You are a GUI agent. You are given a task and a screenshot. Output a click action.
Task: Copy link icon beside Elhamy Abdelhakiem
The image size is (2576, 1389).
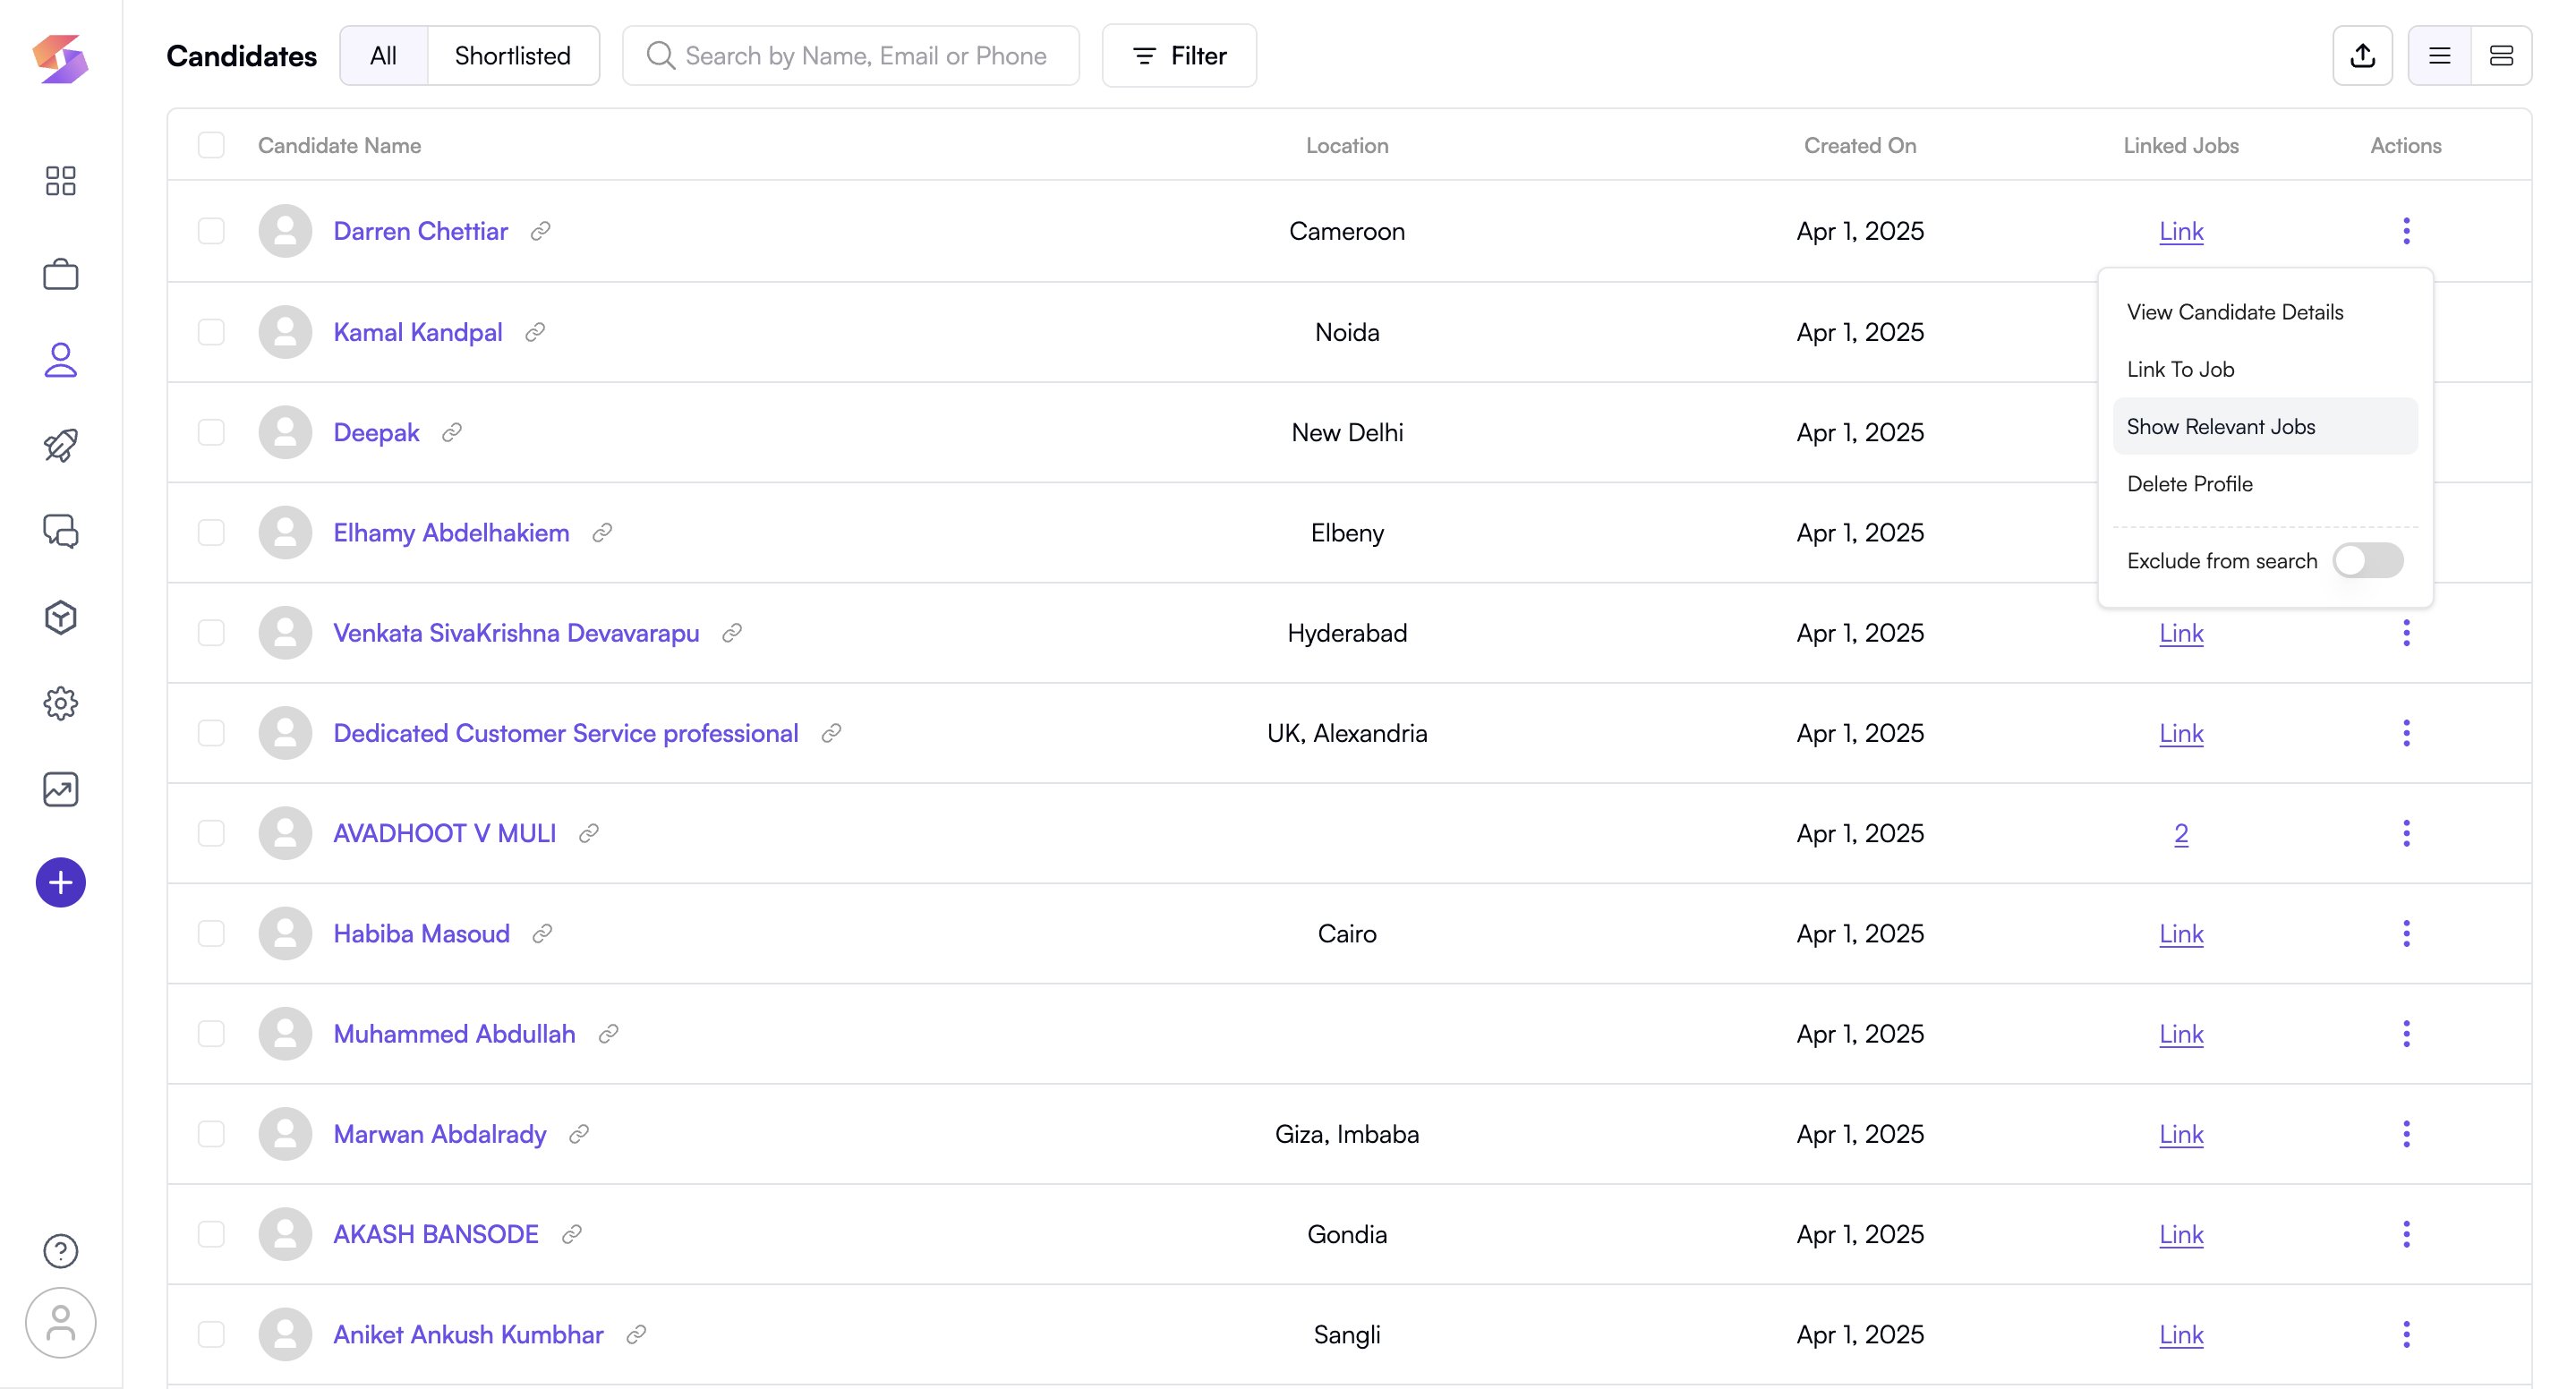pos(602,533)
